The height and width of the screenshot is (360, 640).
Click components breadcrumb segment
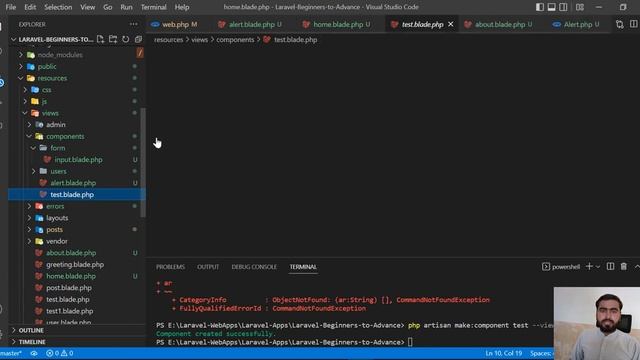pos(235,40)
